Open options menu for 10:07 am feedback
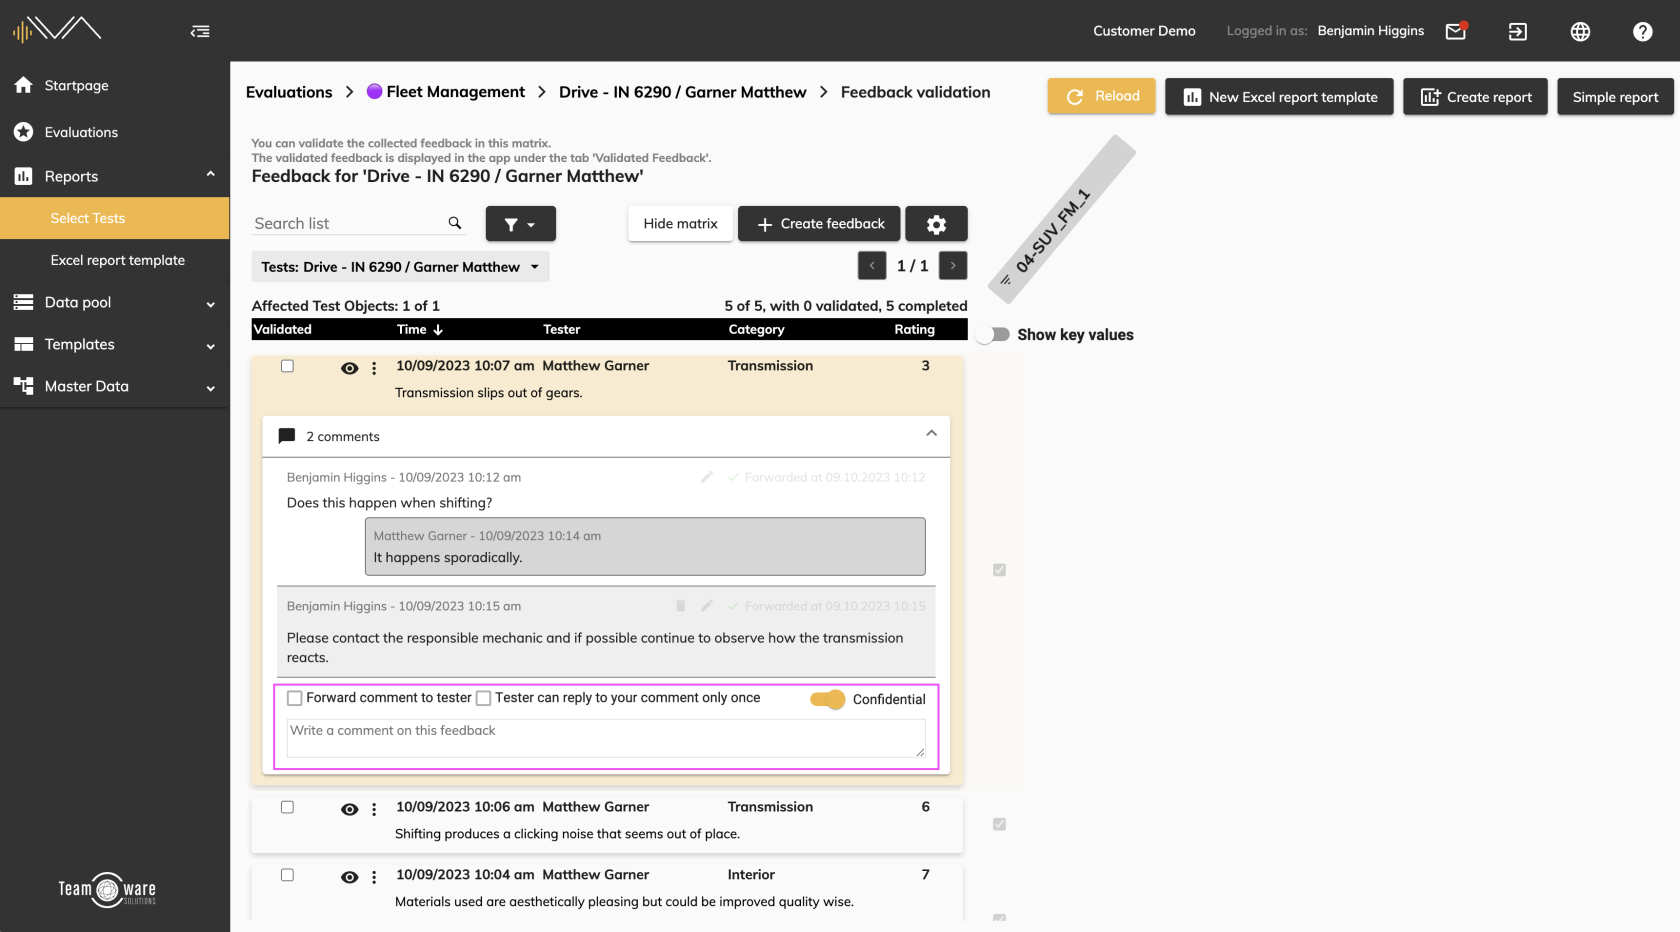Image resolution: width=1680 pixels, height=932 pixels. 374,368
